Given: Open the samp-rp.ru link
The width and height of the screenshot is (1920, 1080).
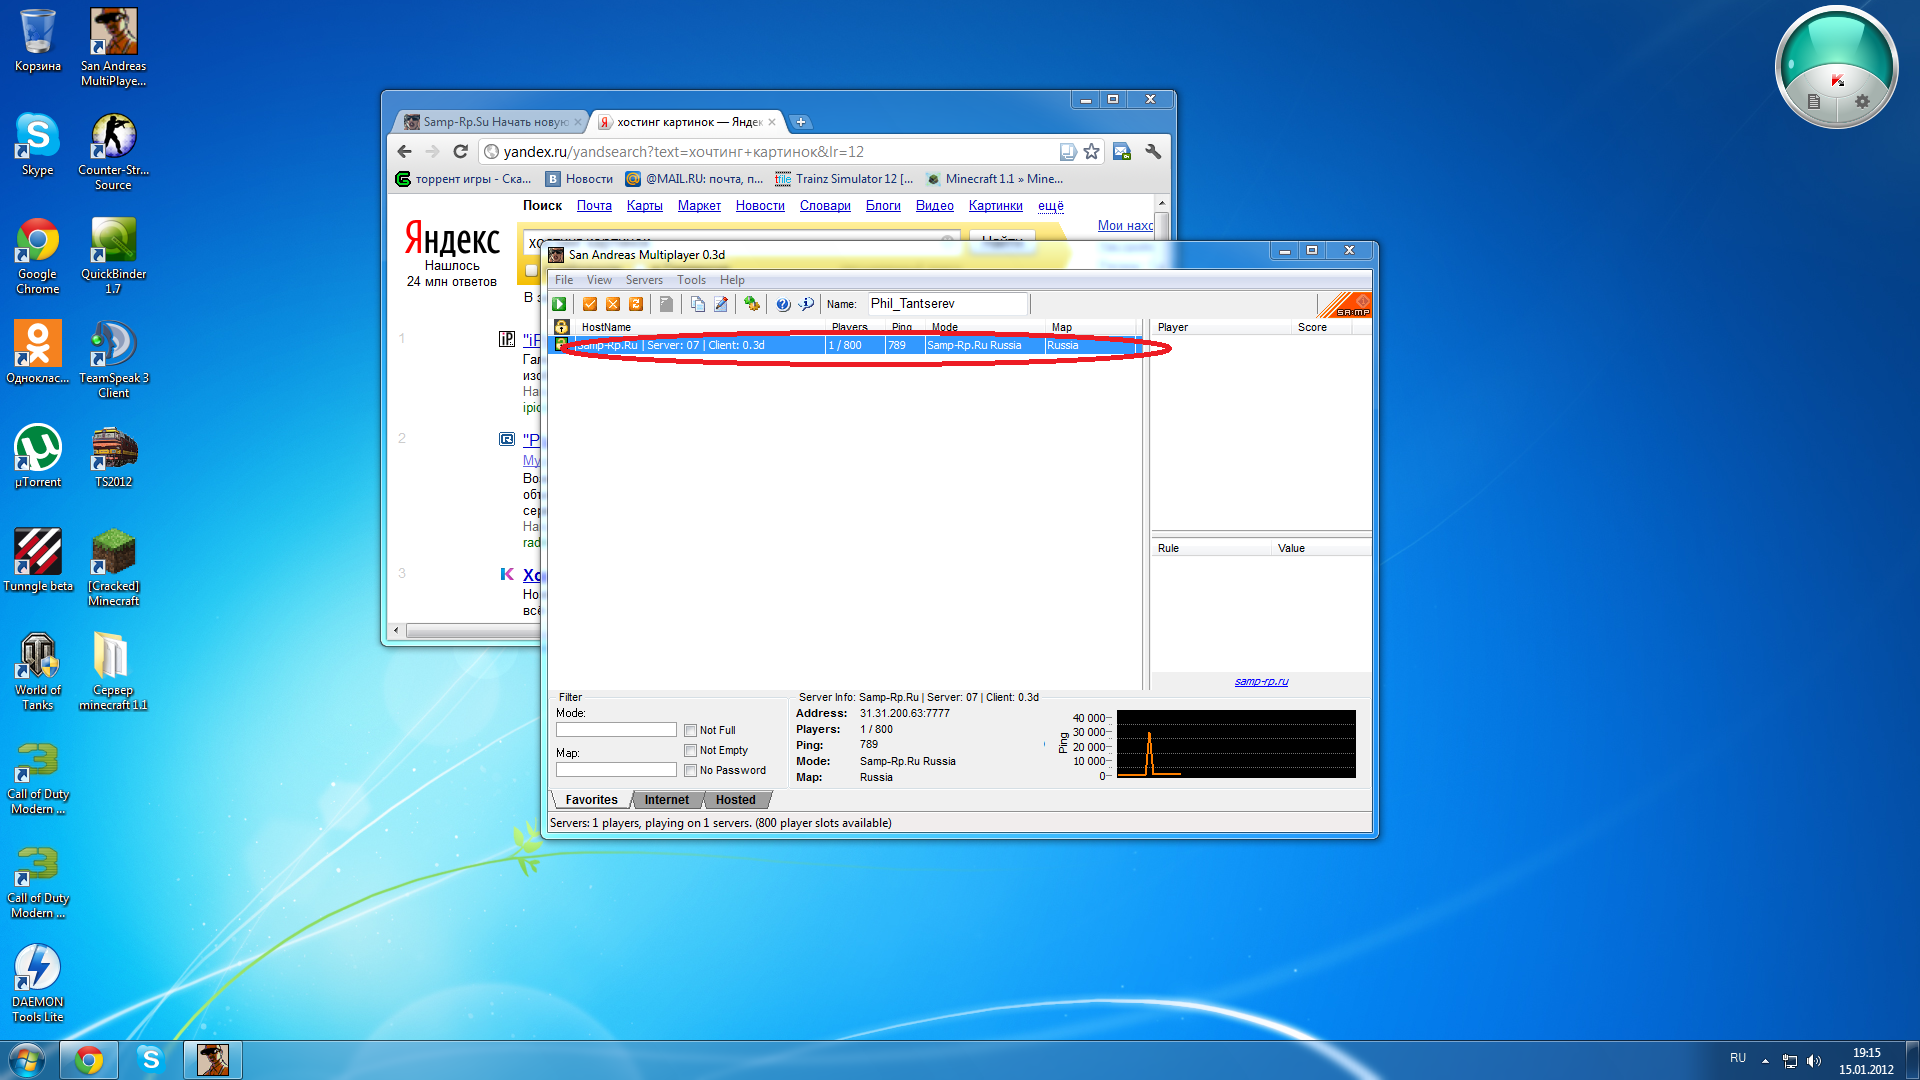Looking at the screenshot, I should point(1261,682).
